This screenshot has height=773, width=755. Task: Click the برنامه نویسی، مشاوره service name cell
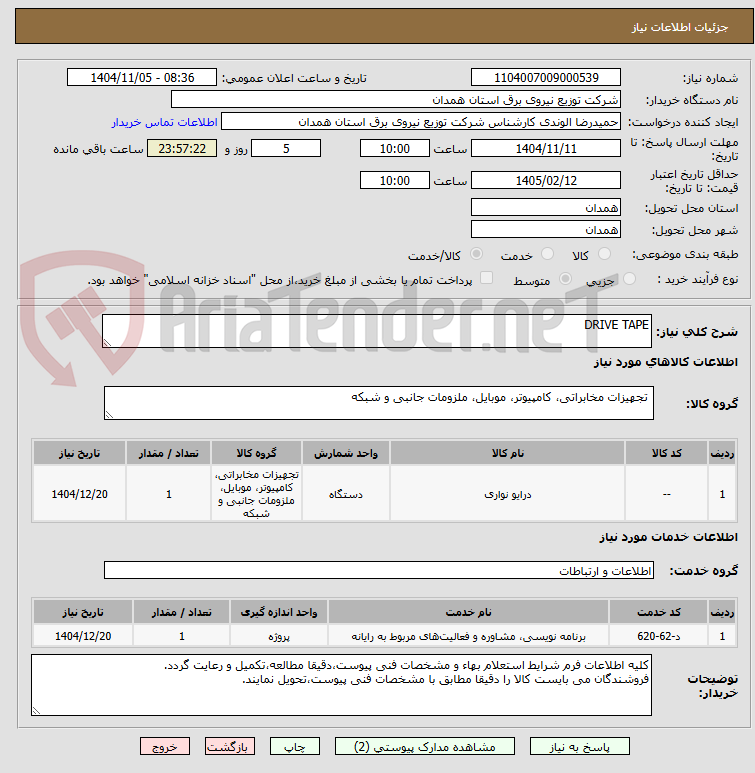[468, 636]
